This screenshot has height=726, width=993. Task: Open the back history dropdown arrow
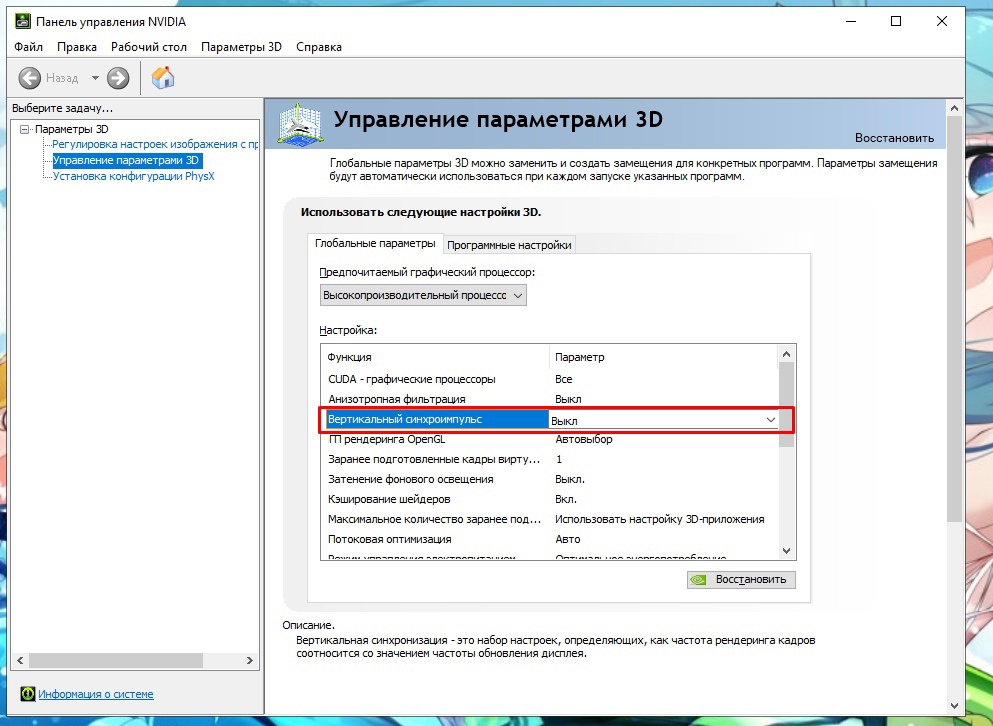coord(95,78)
